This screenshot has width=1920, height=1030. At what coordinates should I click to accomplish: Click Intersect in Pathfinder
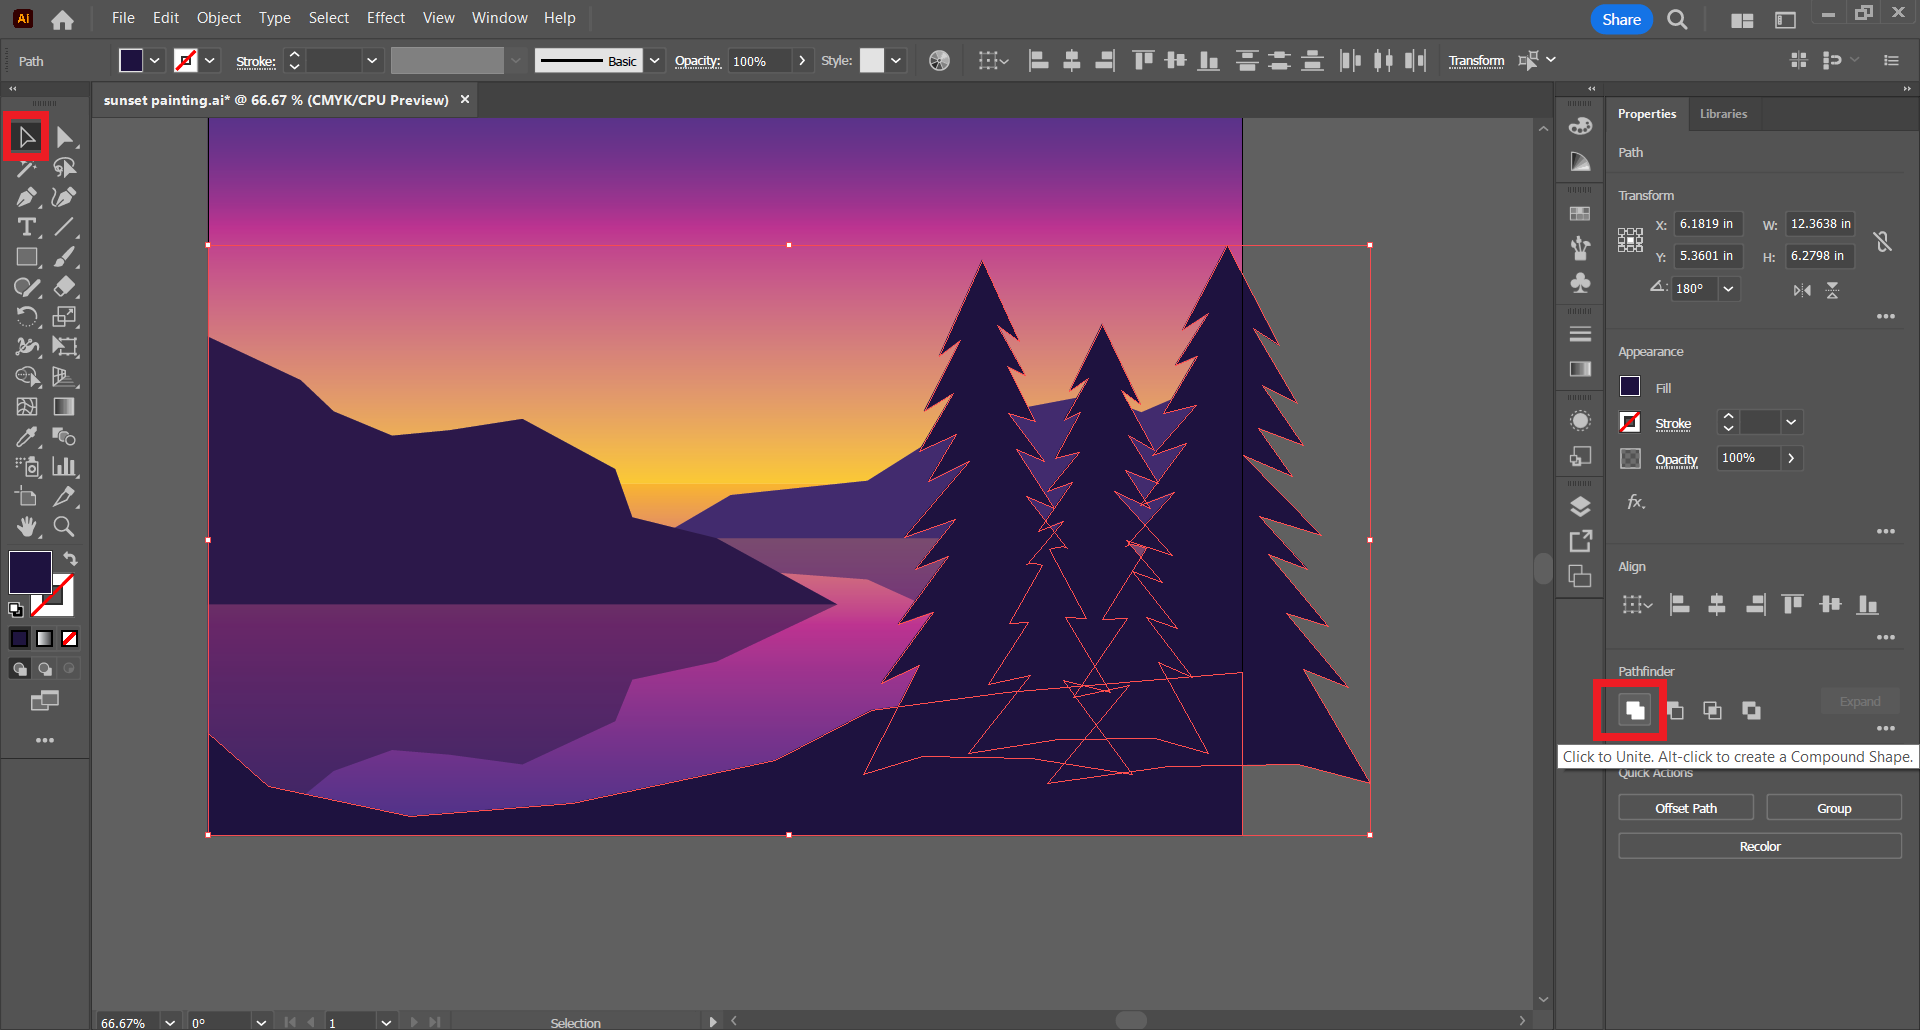1713,711
